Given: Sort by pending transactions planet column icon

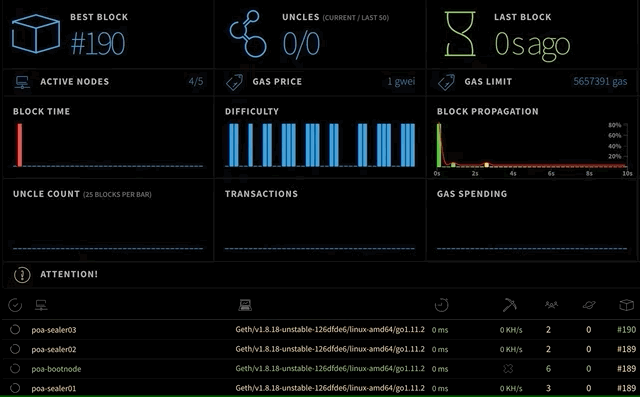Looking at the screenshot, I should pyautogui.click(x=589, y=305).
